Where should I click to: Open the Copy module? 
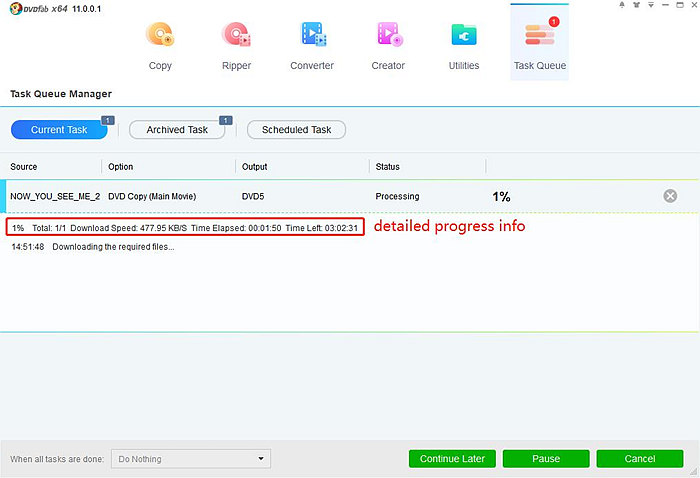[x=160, y=46]
